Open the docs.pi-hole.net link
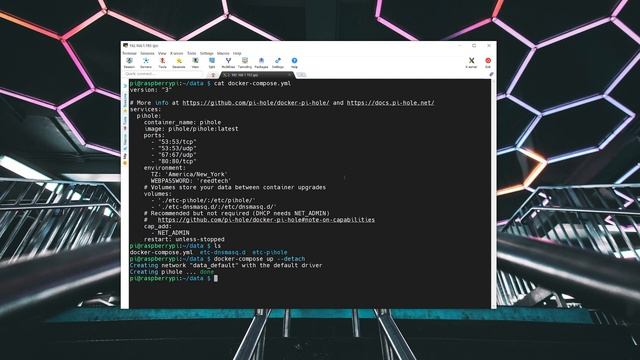Image resolution: width=640 pixels, height=360 pixels. coord(390,103)
